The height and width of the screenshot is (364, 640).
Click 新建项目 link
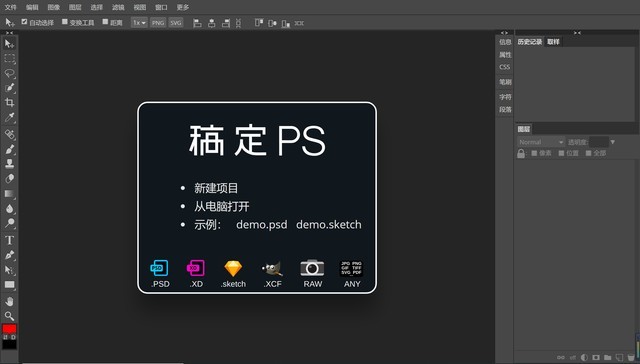click(216, 188)
